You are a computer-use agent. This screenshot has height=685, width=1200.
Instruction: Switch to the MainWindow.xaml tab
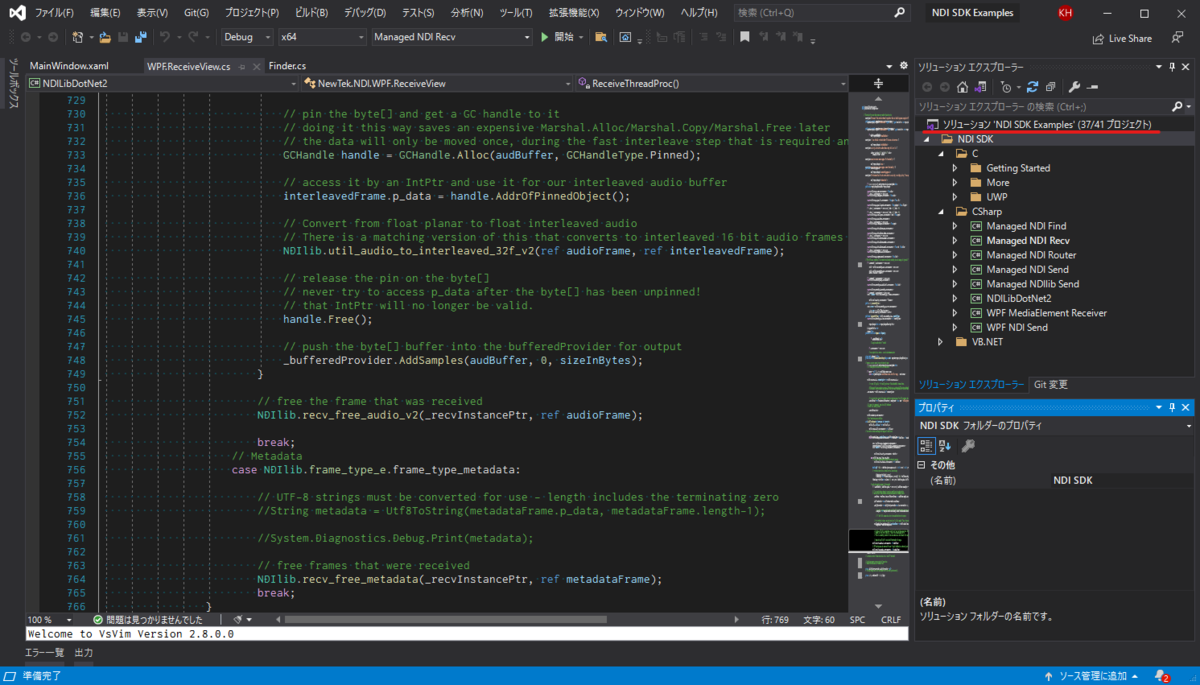68,66
